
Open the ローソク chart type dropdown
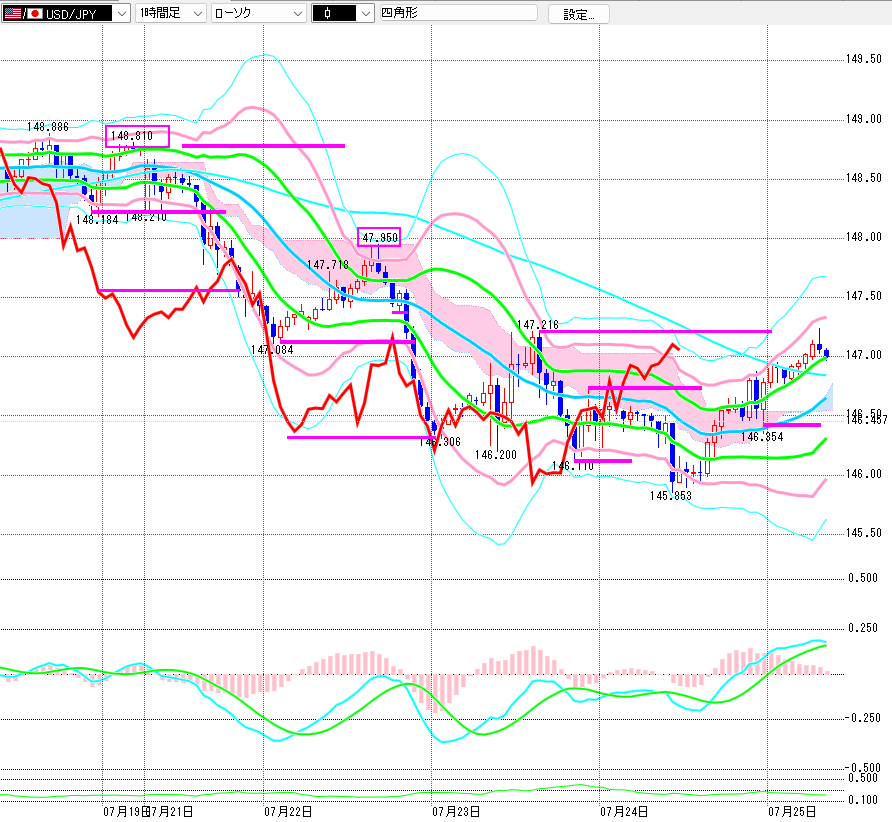click(259, 13)
